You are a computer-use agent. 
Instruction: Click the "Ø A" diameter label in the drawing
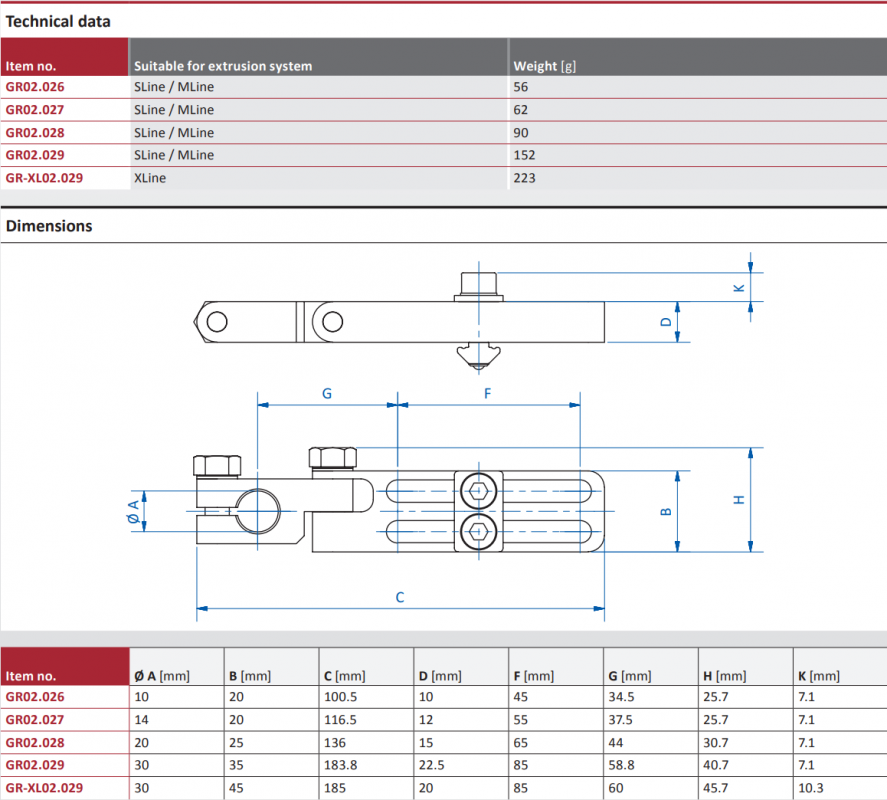point(134,511)
